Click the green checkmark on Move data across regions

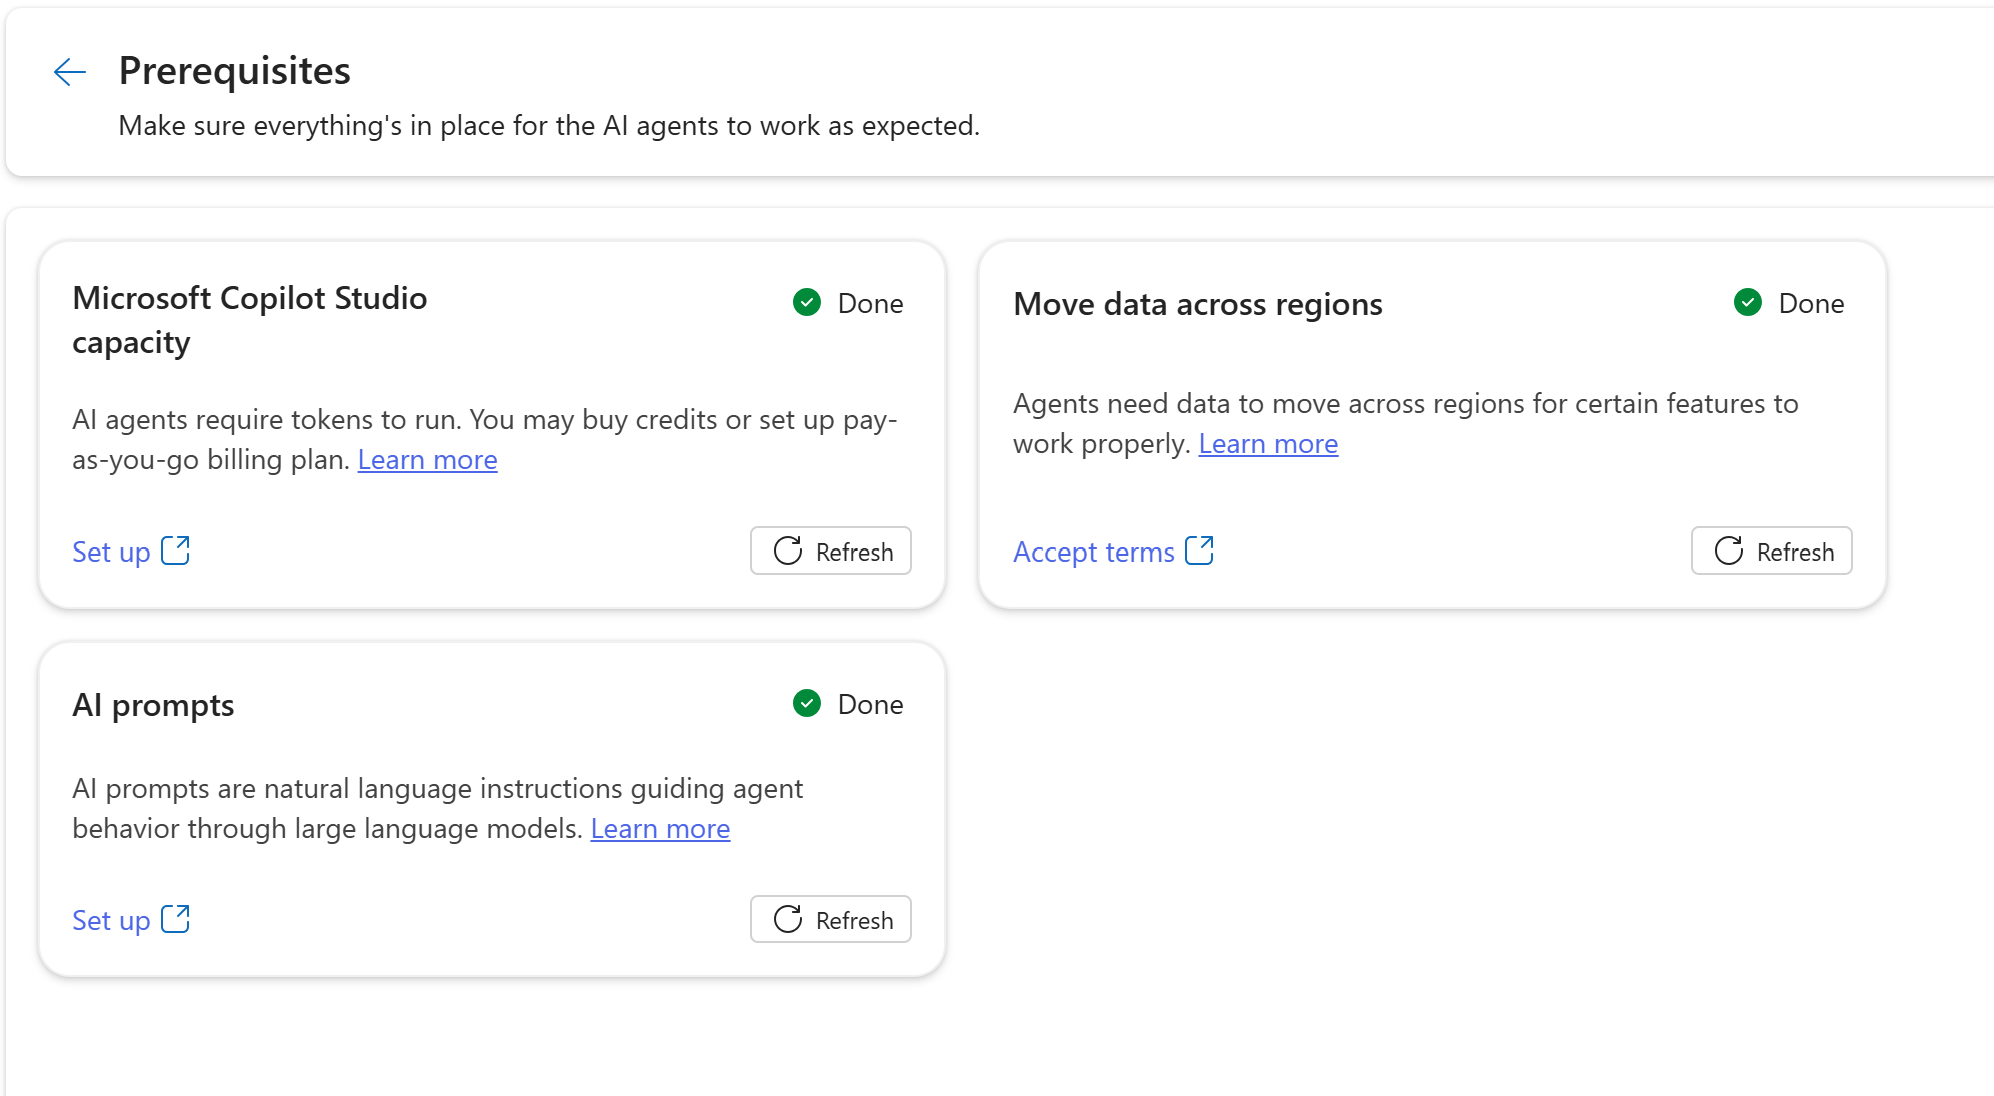[x=1746, y=302]
